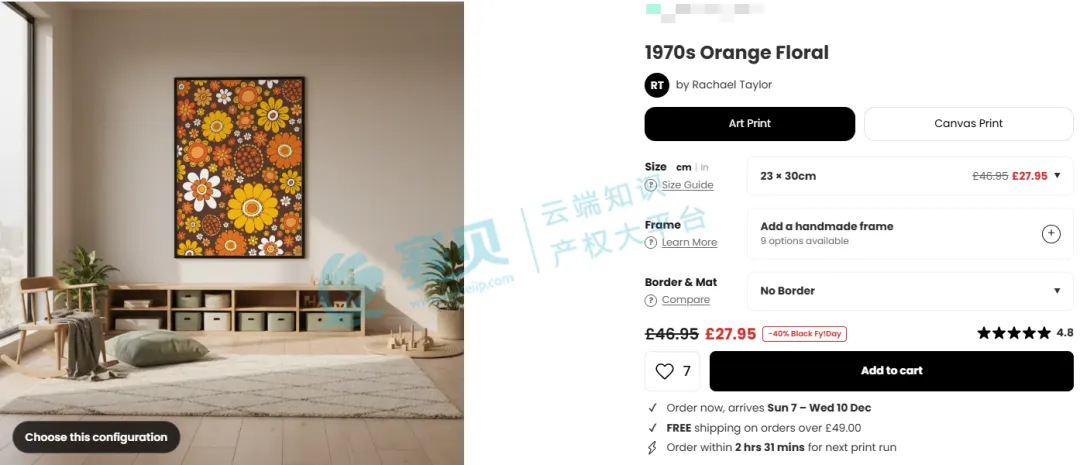The image size is (1080, 465).
Task: Click the Add to cart button
Action: coord(891,371)
